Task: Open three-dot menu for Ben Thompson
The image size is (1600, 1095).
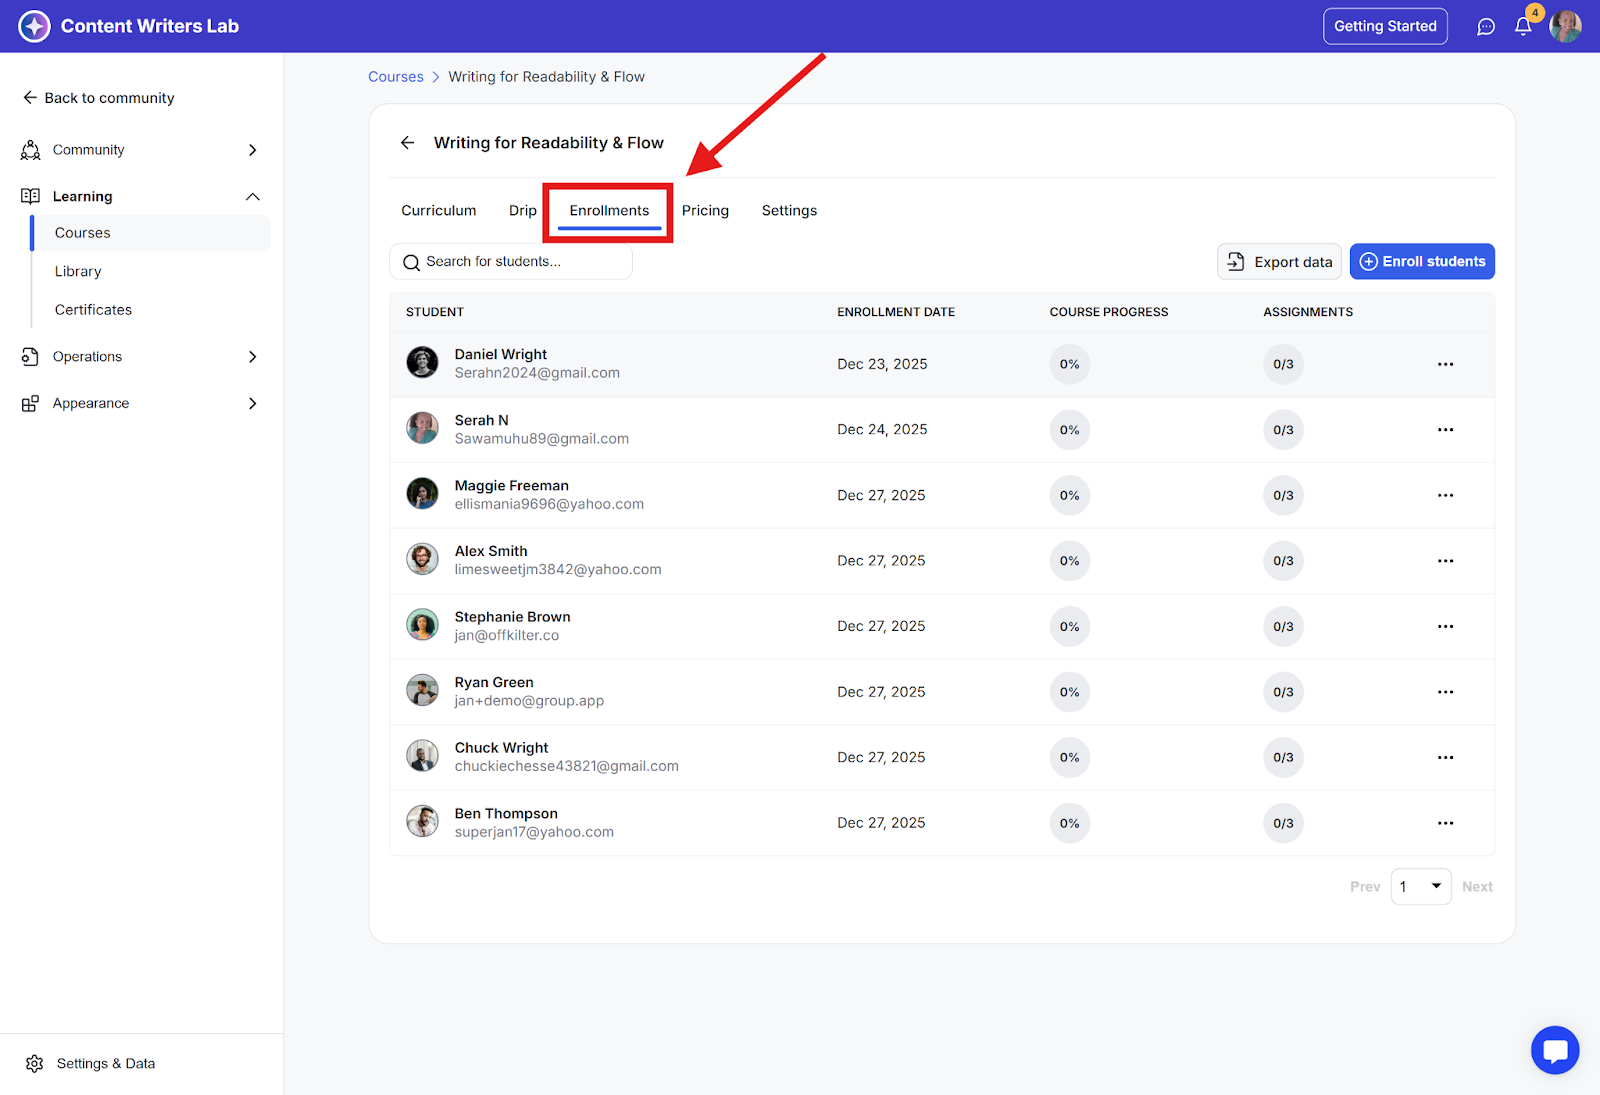Action: click(1445, 823)
